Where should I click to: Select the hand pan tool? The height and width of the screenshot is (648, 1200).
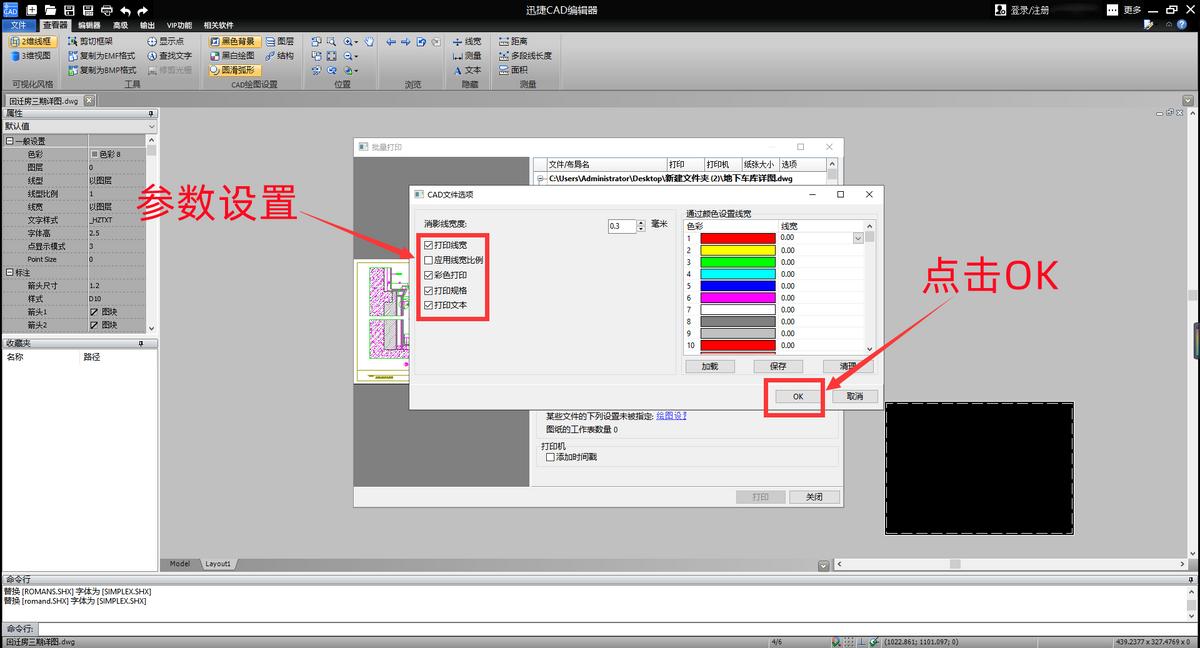coord(369,42)
